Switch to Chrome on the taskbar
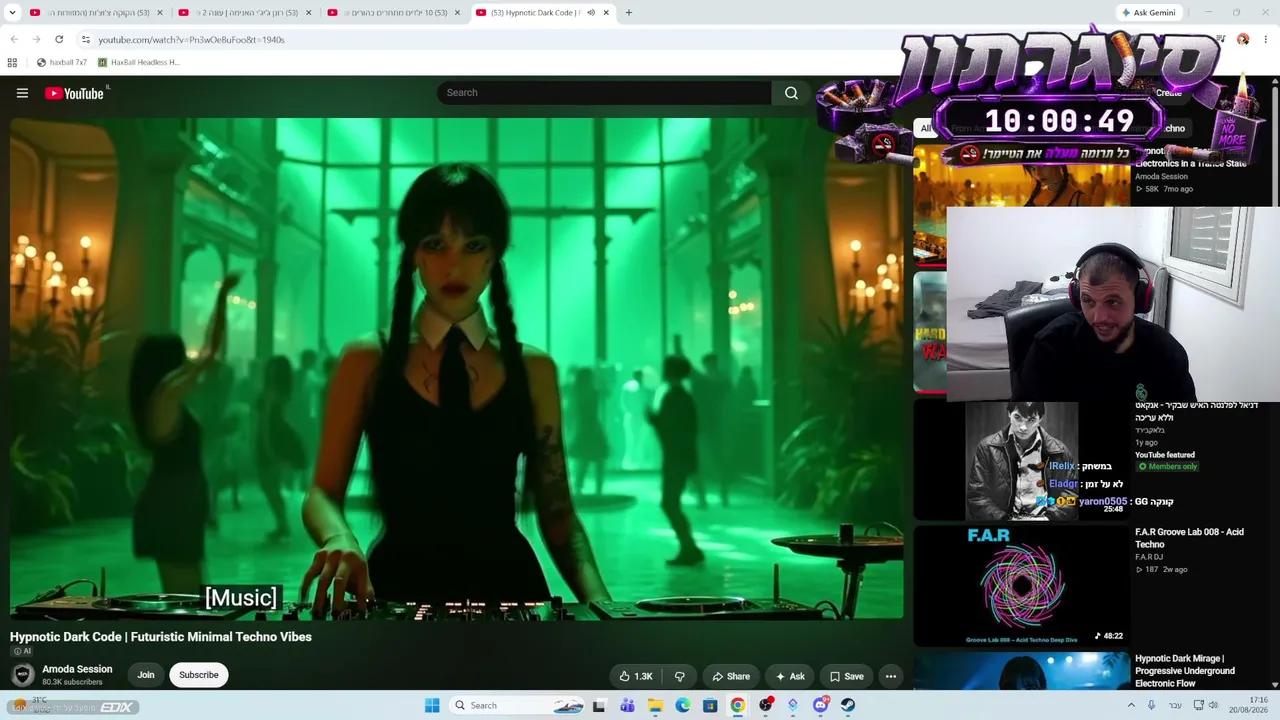Screen dimensions: 1280x720 point(737,705)
